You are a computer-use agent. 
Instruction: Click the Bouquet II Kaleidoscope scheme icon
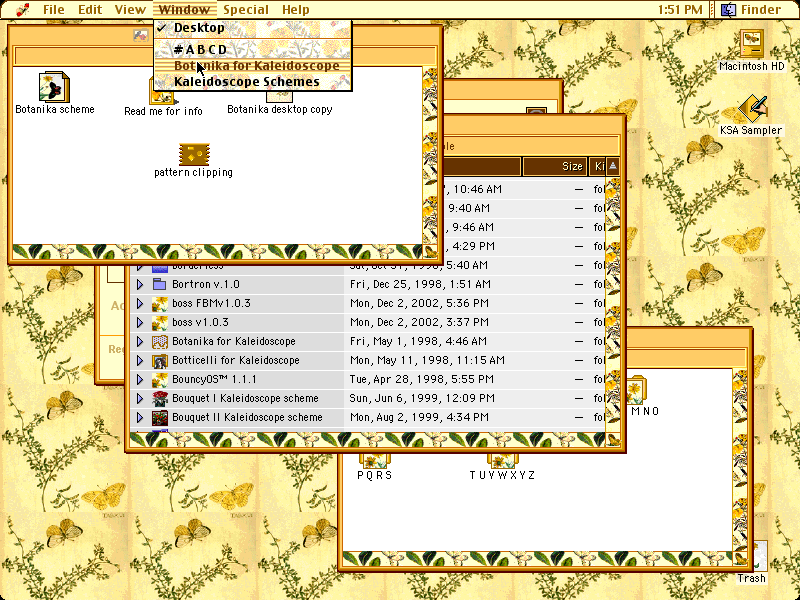click(160, 418)
